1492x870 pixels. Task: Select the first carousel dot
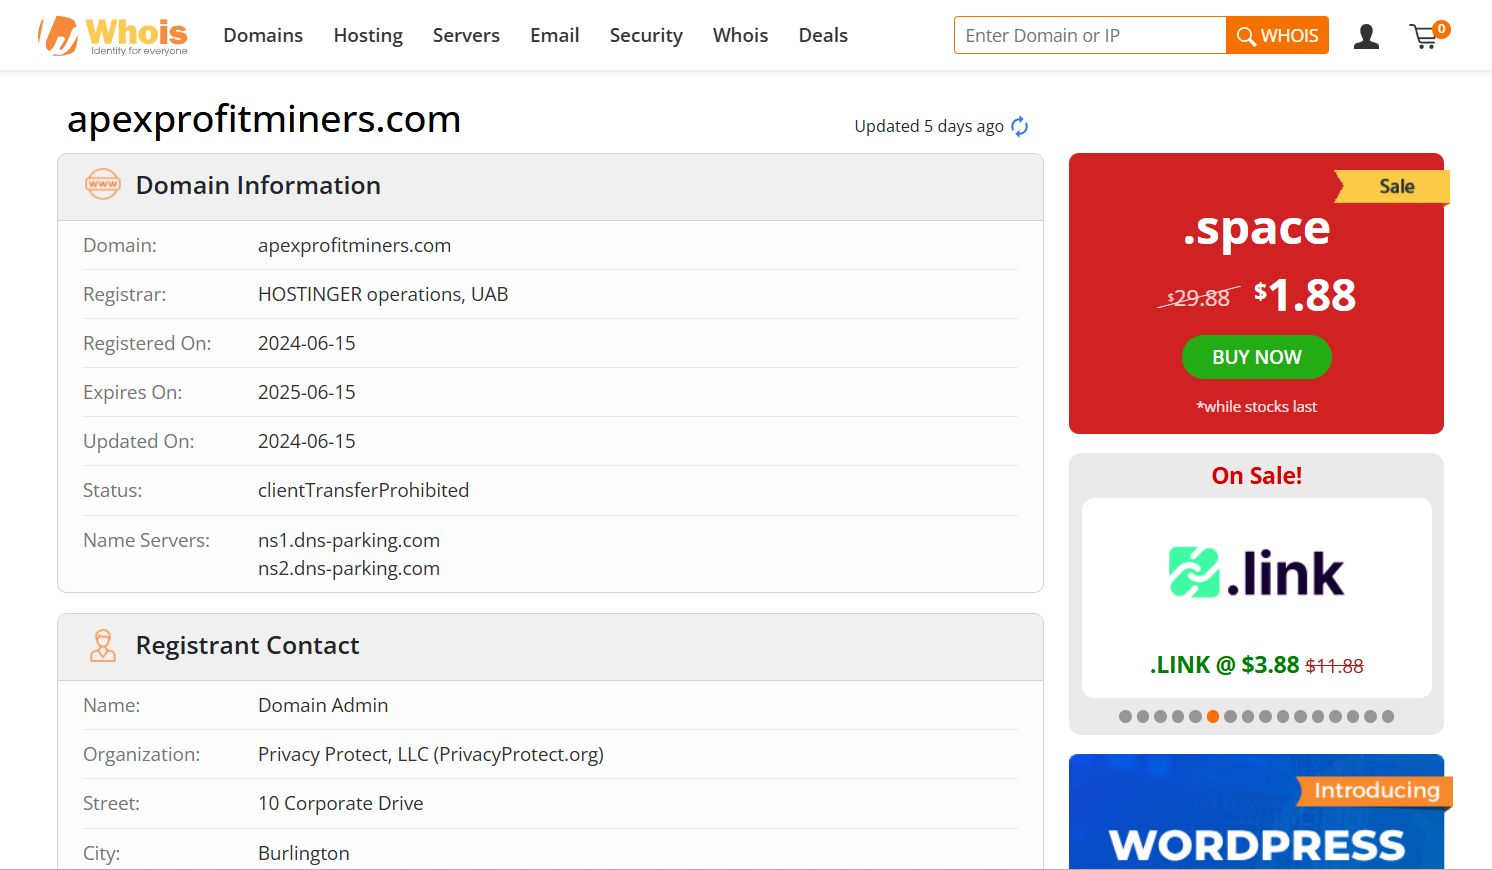1126,716
